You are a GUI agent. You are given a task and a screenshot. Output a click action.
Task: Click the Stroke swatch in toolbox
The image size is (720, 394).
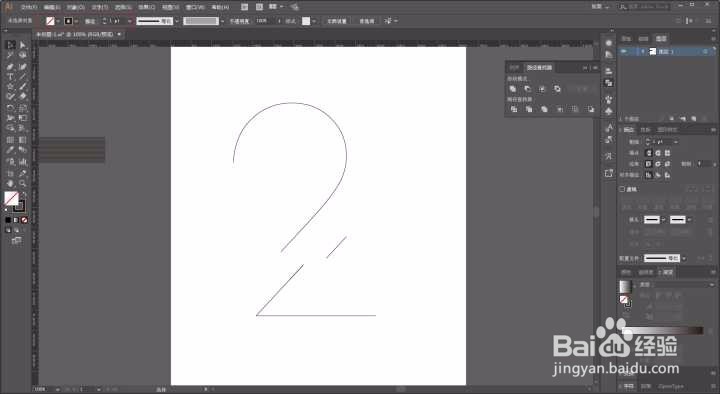tap(19, 206)
